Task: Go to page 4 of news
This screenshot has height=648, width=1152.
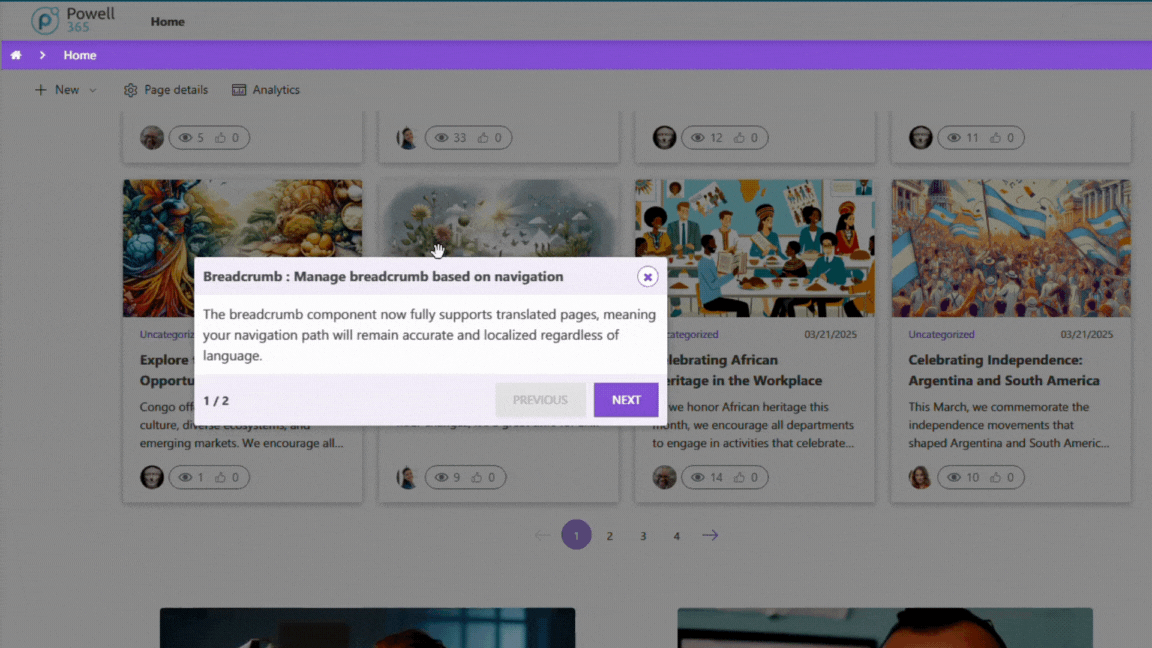Action: click(677, 536)
